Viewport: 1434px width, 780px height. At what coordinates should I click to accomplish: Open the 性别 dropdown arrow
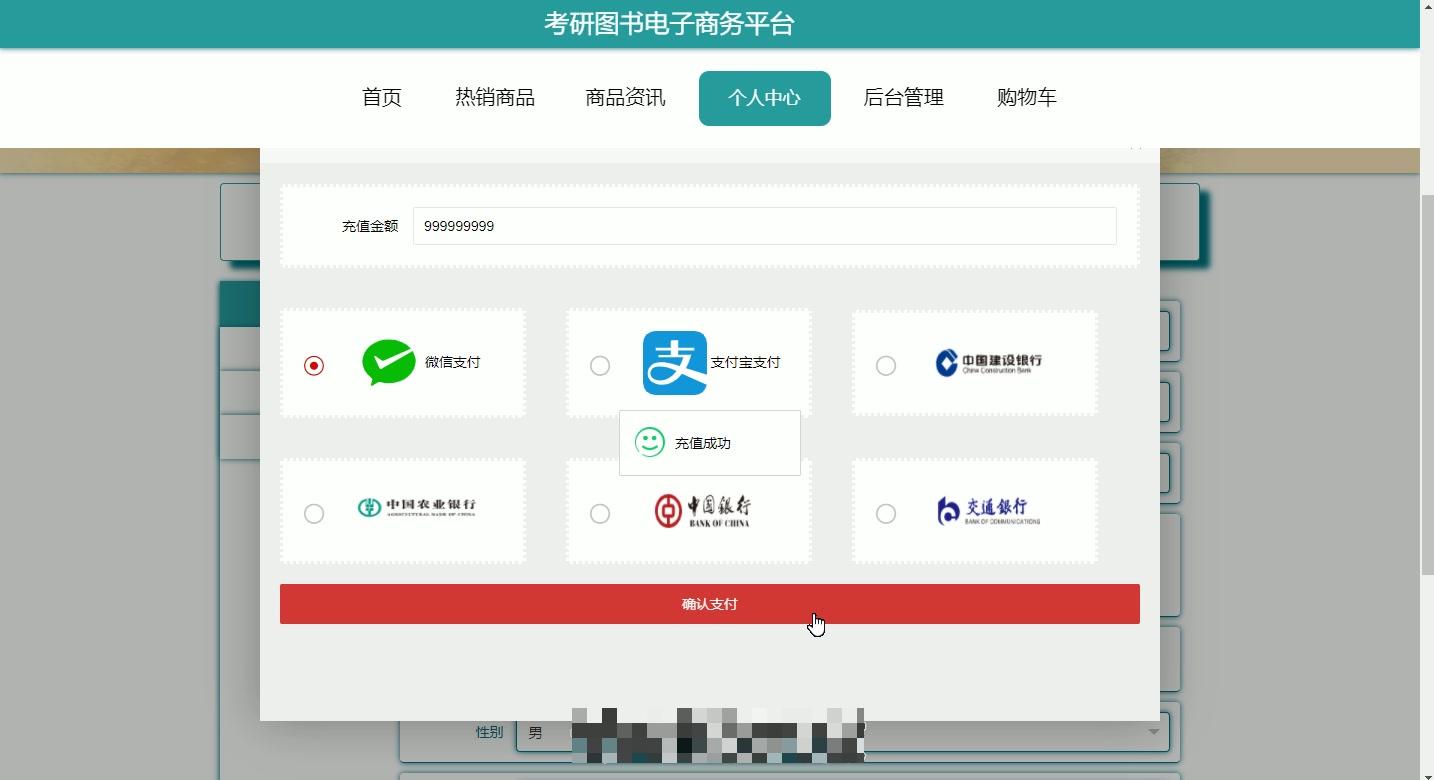(x=1153, y=733)
